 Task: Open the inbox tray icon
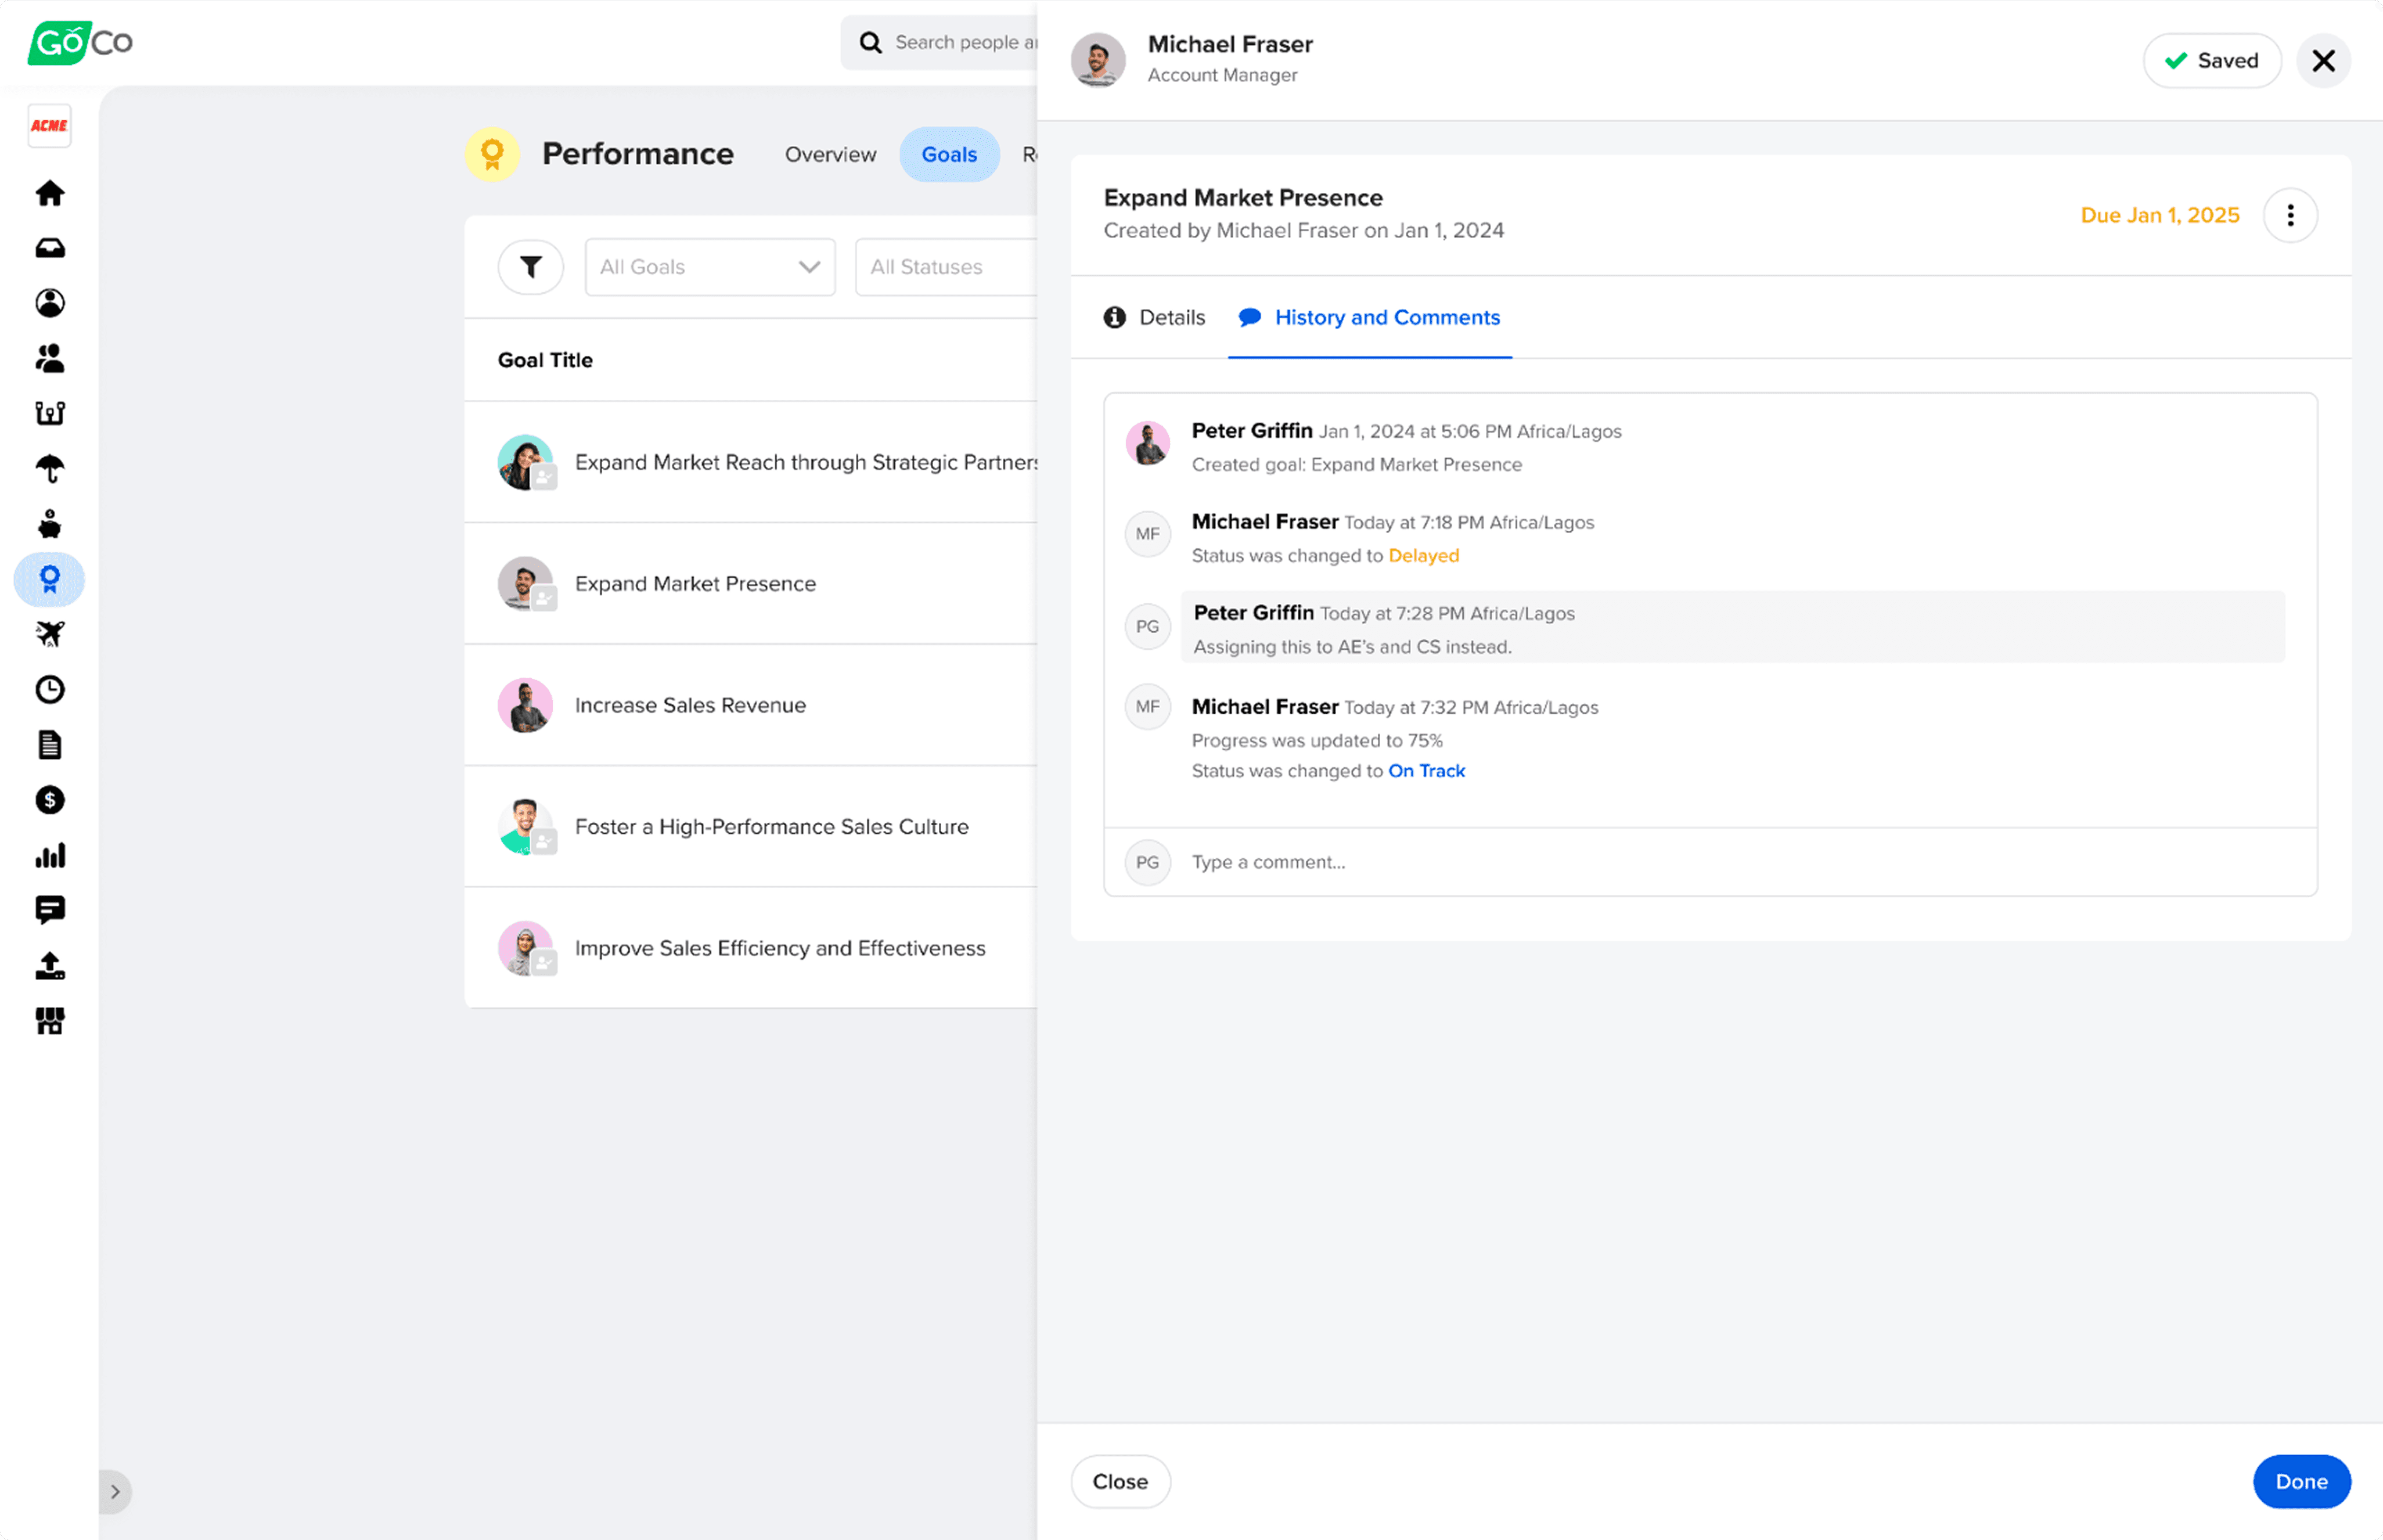49,248
